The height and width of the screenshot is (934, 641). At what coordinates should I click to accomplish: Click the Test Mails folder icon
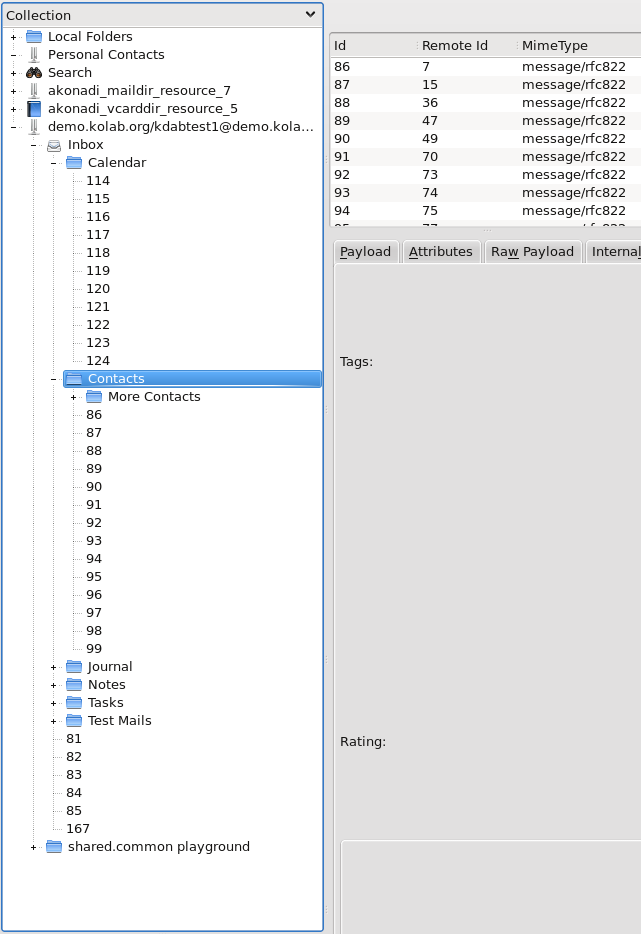click(74, 721)
